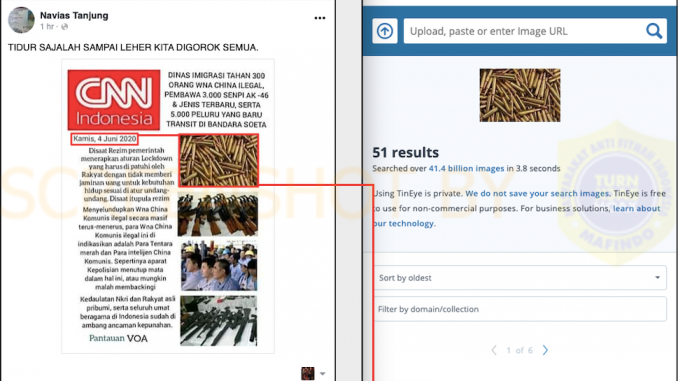The image size is (678, 381).
Task: Click the CNN Indonesia logo in post
Action: [114, 100]
